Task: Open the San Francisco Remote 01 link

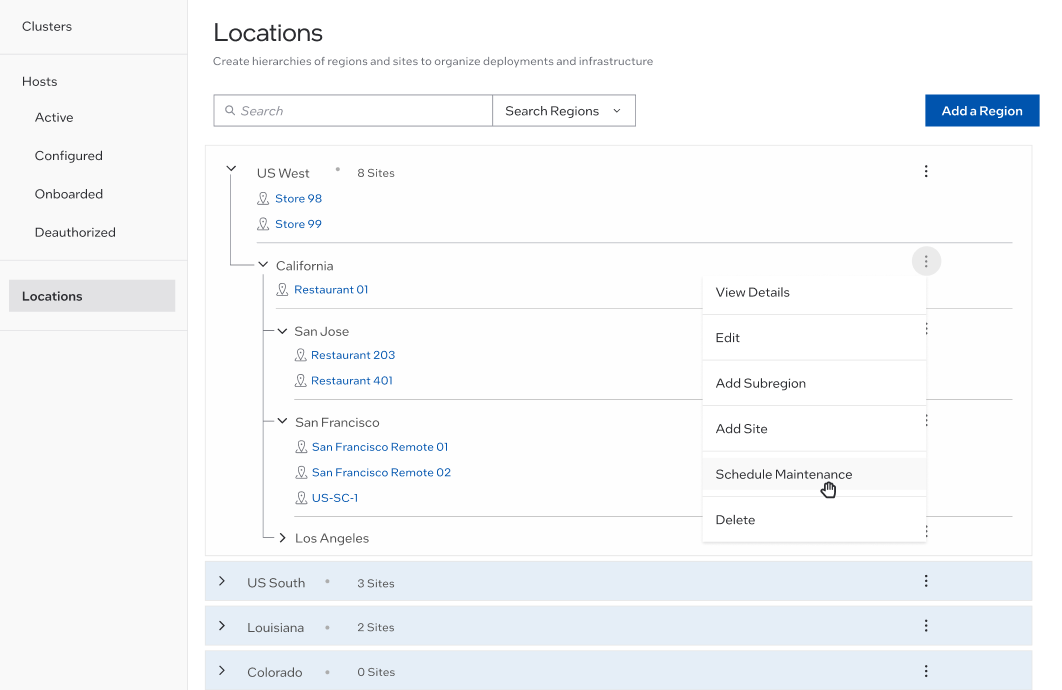Action: coord(380,447)
